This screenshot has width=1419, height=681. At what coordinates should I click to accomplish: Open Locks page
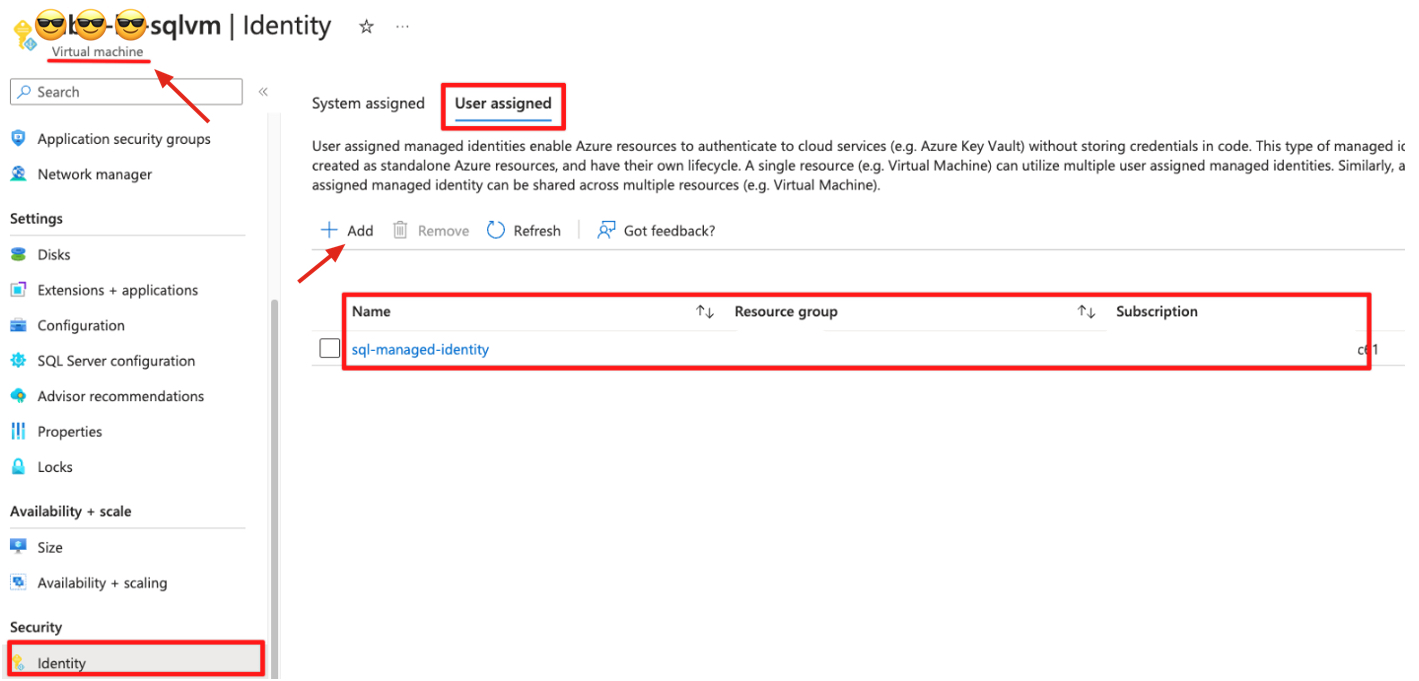[x=55, y=467]
